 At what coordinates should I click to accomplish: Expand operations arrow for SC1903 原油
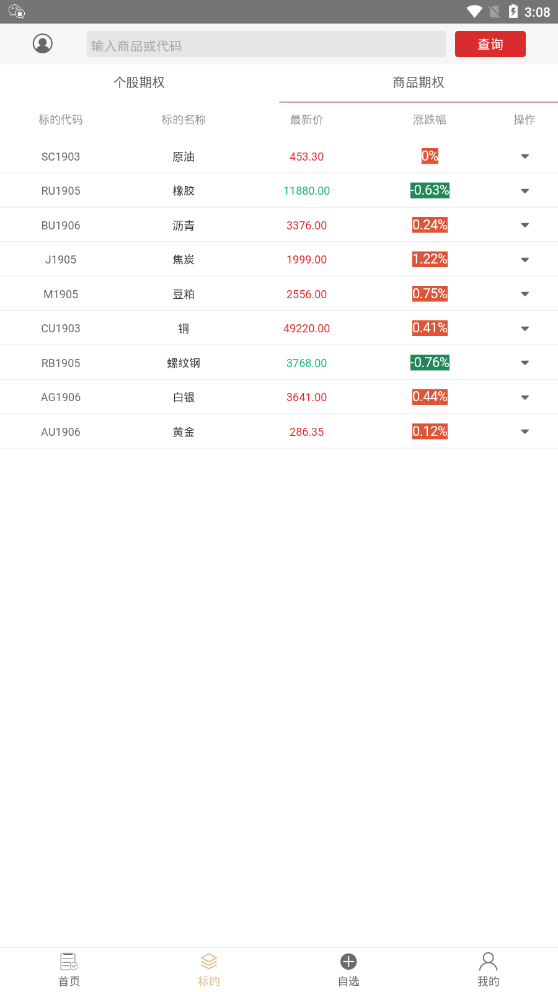pyautogui.click(x=524, y=156)
